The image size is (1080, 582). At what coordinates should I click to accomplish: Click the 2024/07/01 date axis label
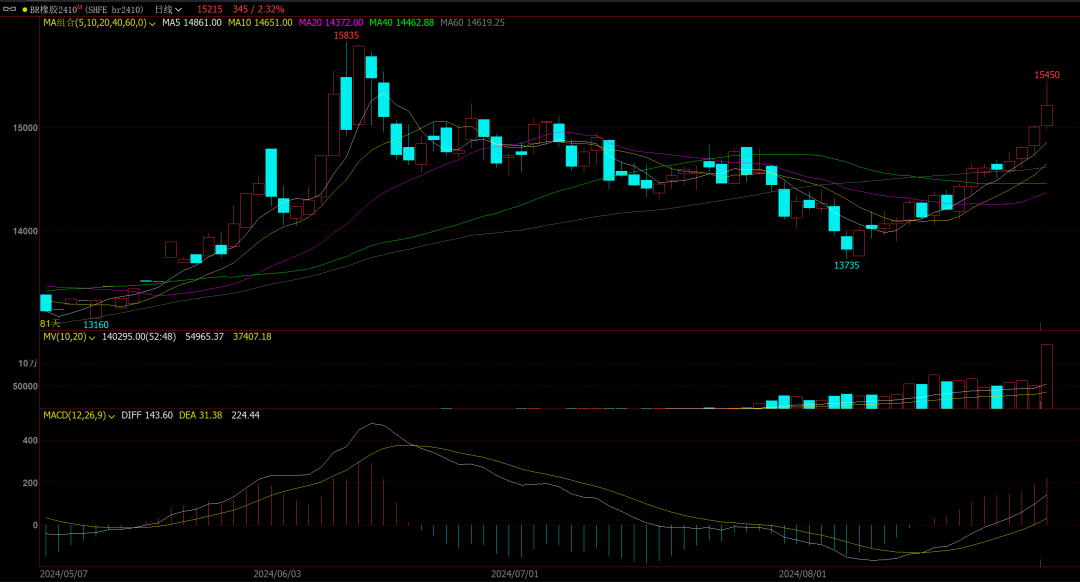click(515, 574)
